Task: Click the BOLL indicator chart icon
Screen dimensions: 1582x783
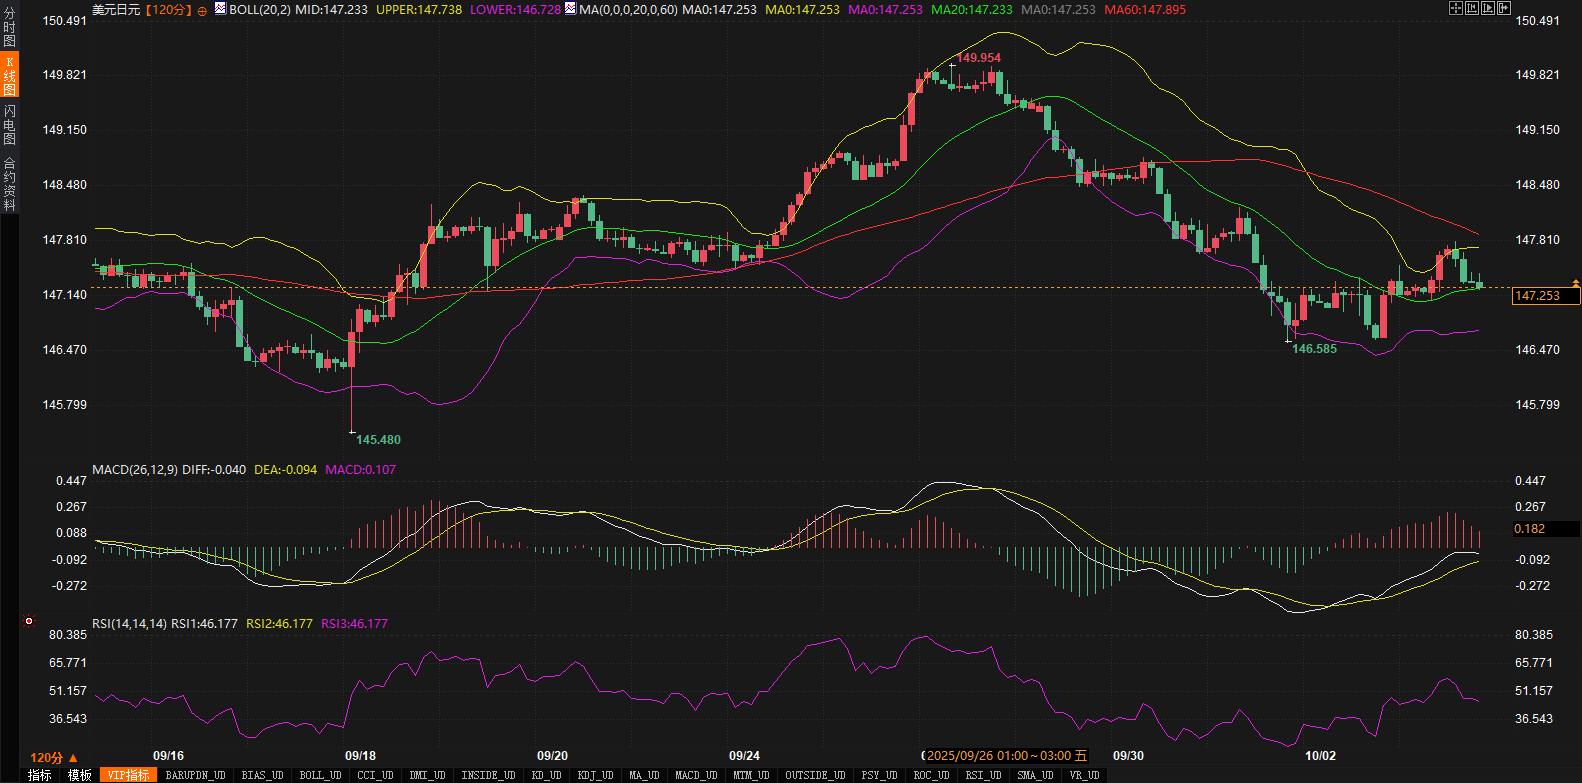Action: [220, 9]
